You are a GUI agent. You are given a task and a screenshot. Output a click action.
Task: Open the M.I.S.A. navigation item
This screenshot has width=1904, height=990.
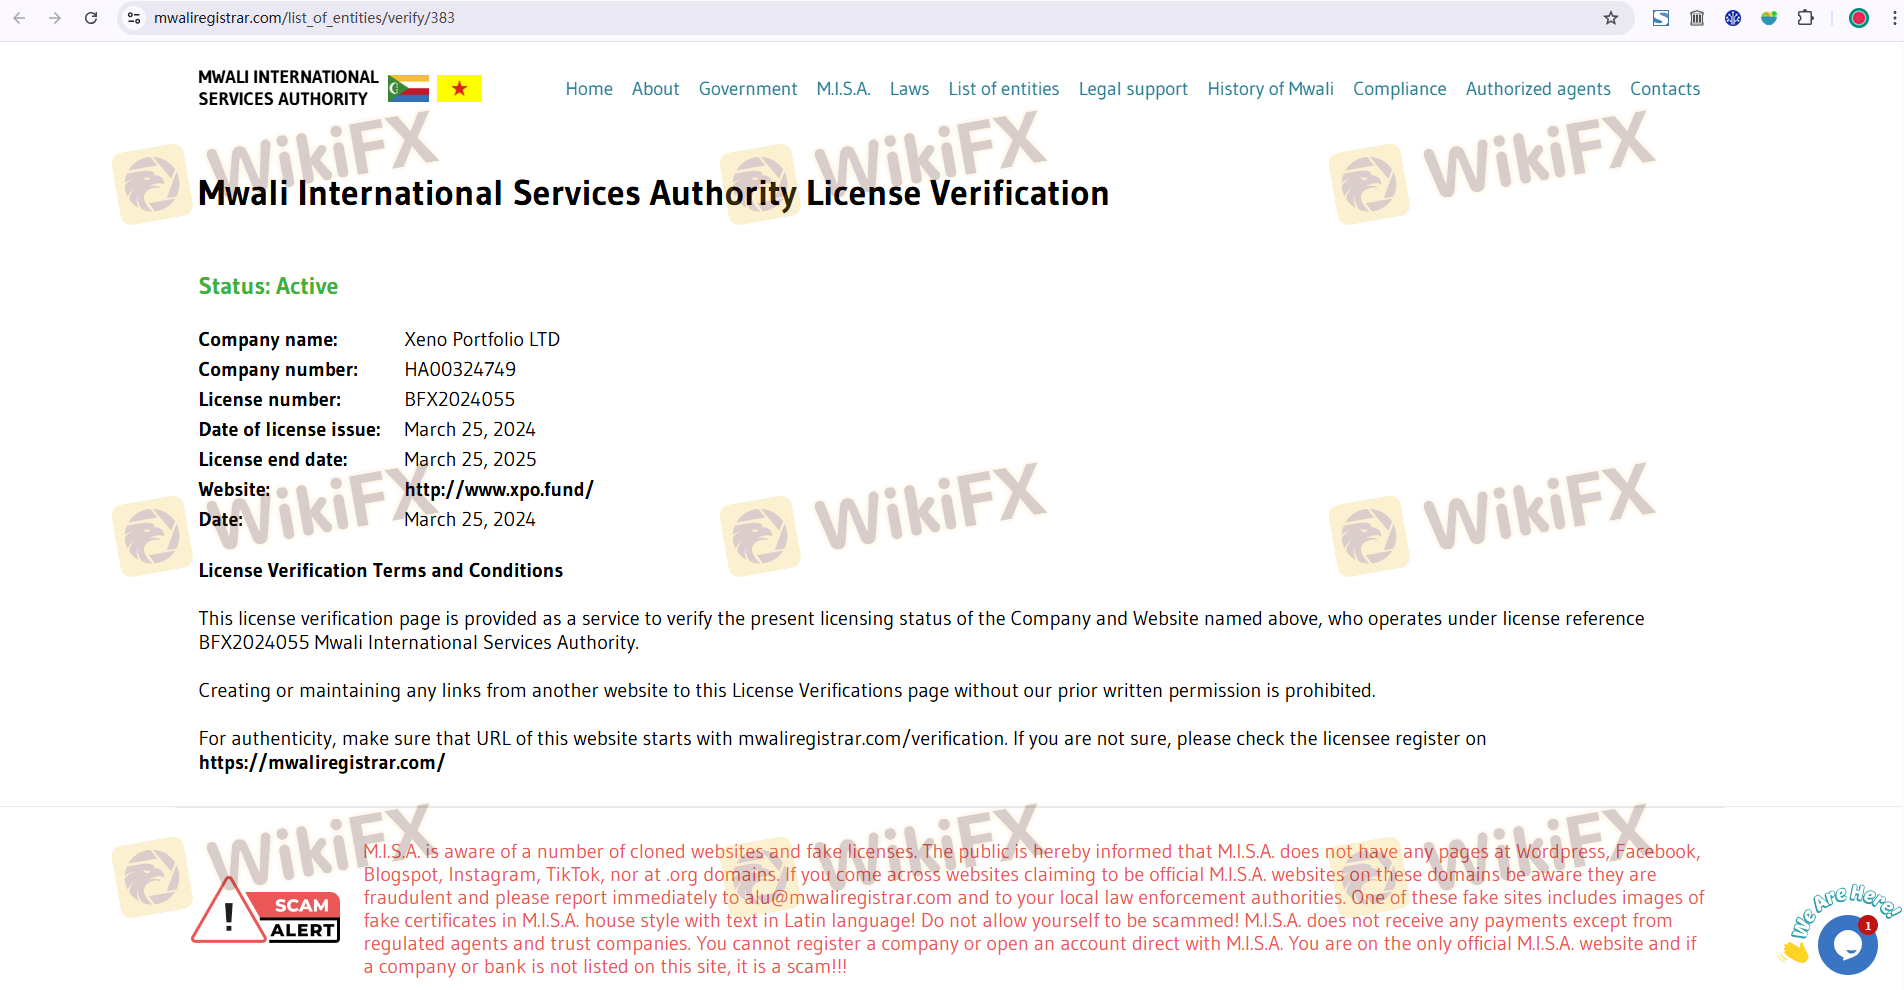click(x=843, y=89)
